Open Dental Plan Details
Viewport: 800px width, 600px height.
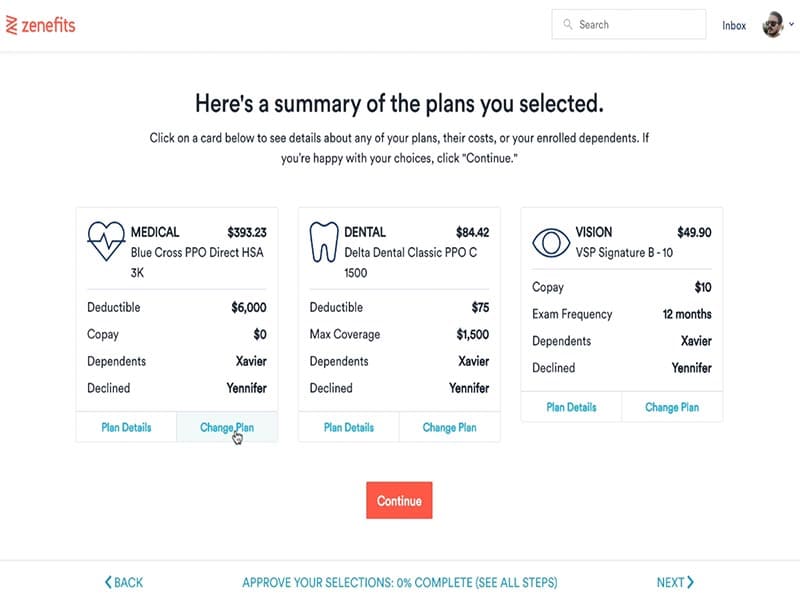coord(349,427)
